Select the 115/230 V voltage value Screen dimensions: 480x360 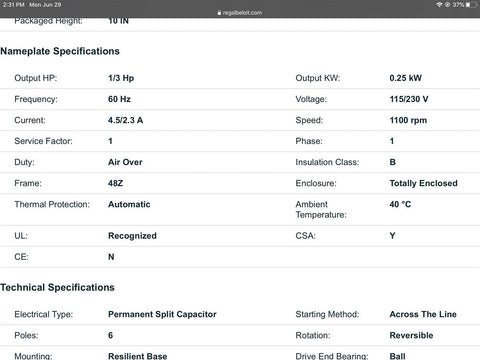pos(409,99)
